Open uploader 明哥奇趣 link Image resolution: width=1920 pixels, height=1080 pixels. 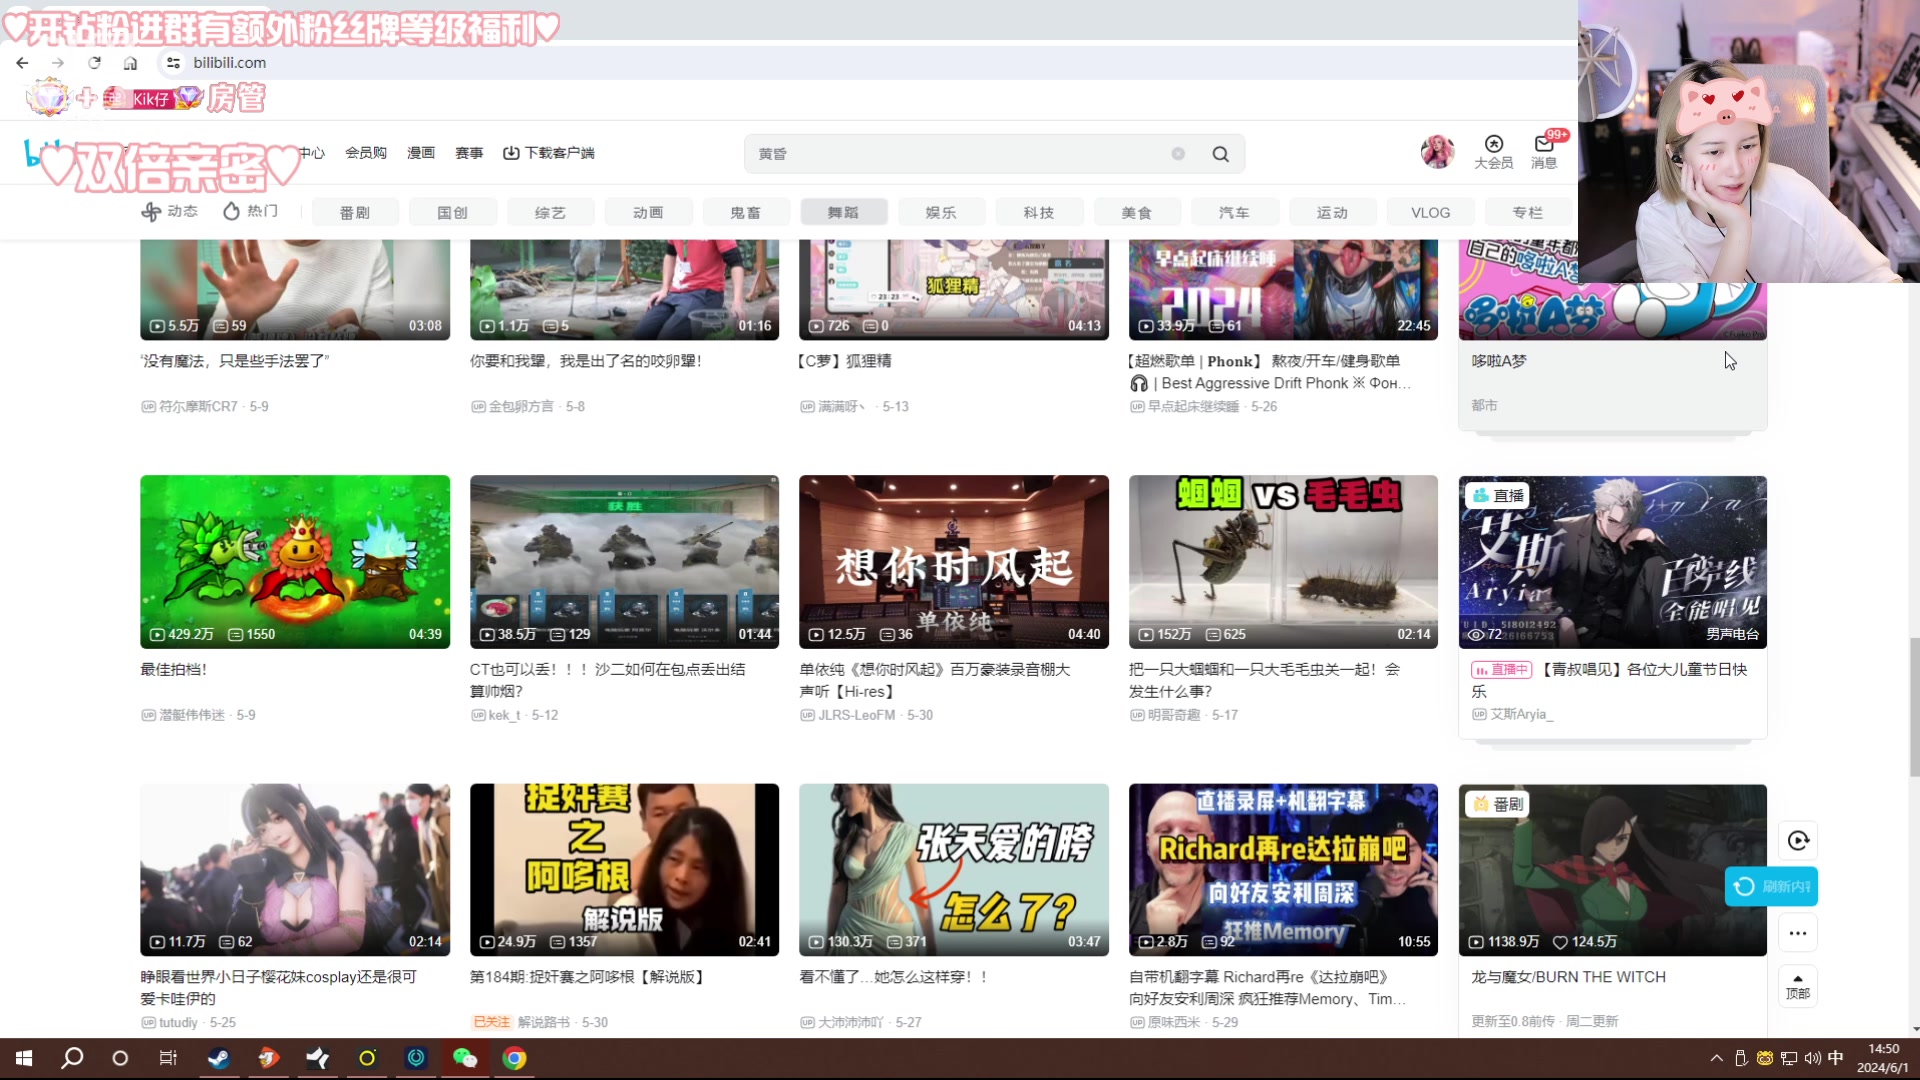pyautogui.click(x=1173, y=715)
